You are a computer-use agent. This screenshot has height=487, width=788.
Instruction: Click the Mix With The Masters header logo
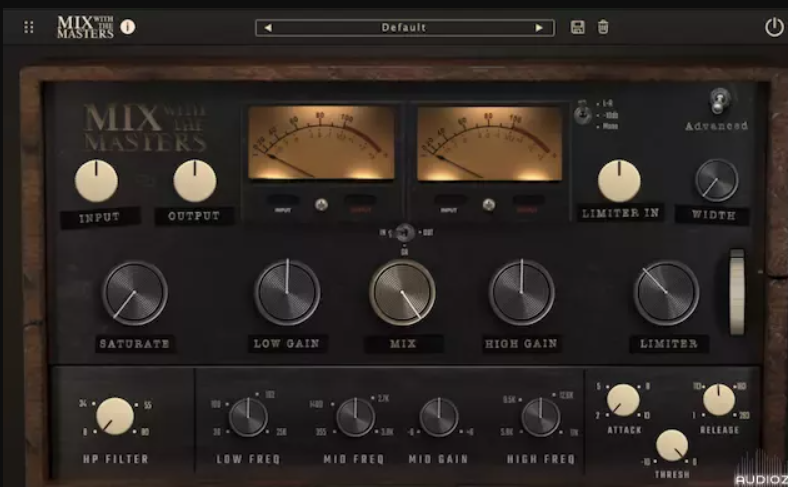tap(85, 27)
